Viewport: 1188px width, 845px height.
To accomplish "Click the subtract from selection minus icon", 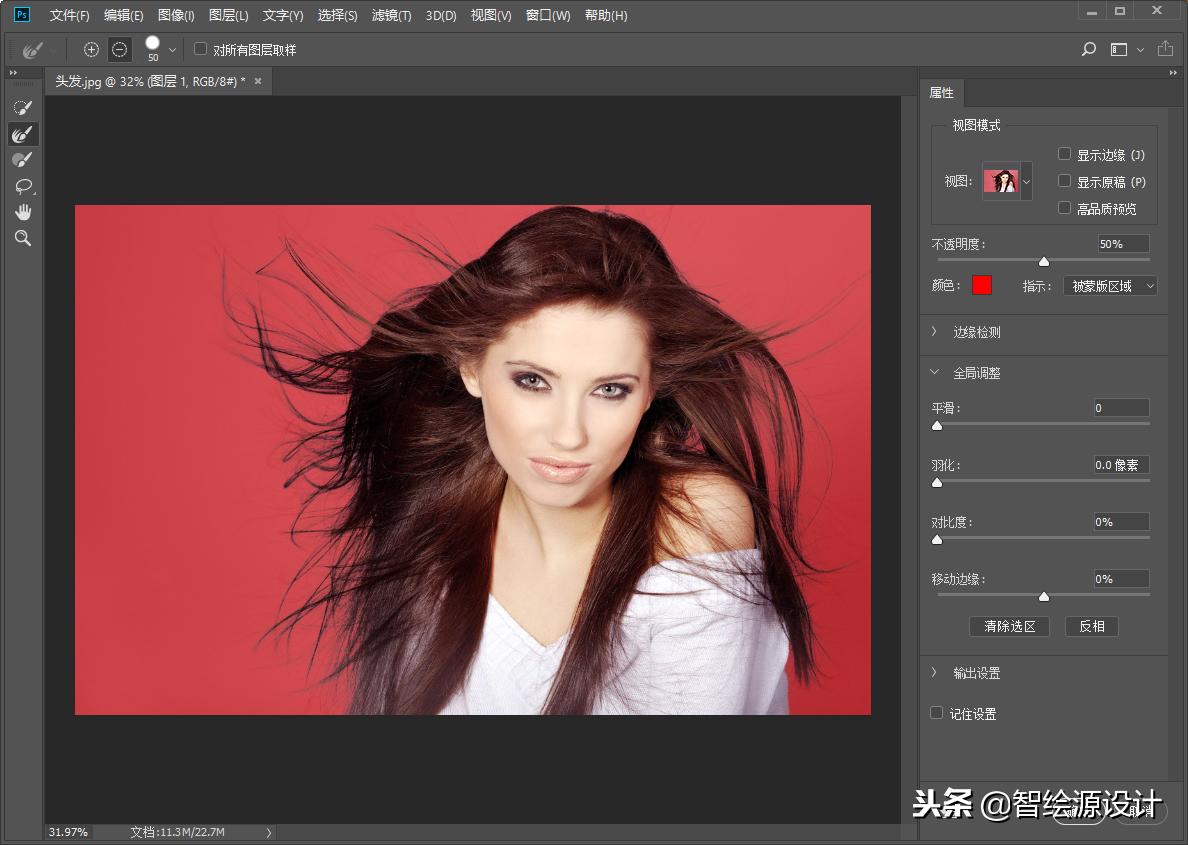I will [x=119, y=49].
